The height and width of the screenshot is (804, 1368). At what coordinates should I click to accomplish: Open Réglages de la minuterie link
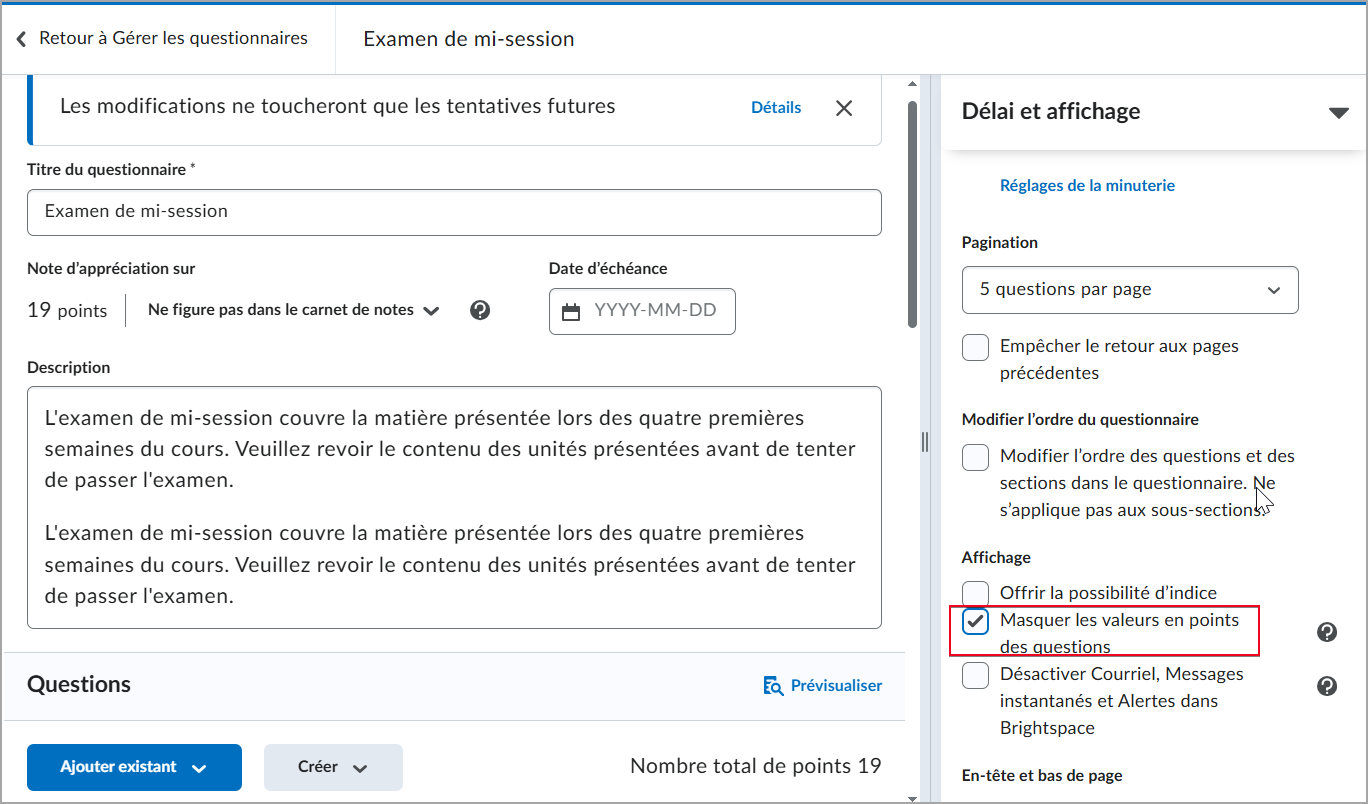click(x=1087, y=185)
